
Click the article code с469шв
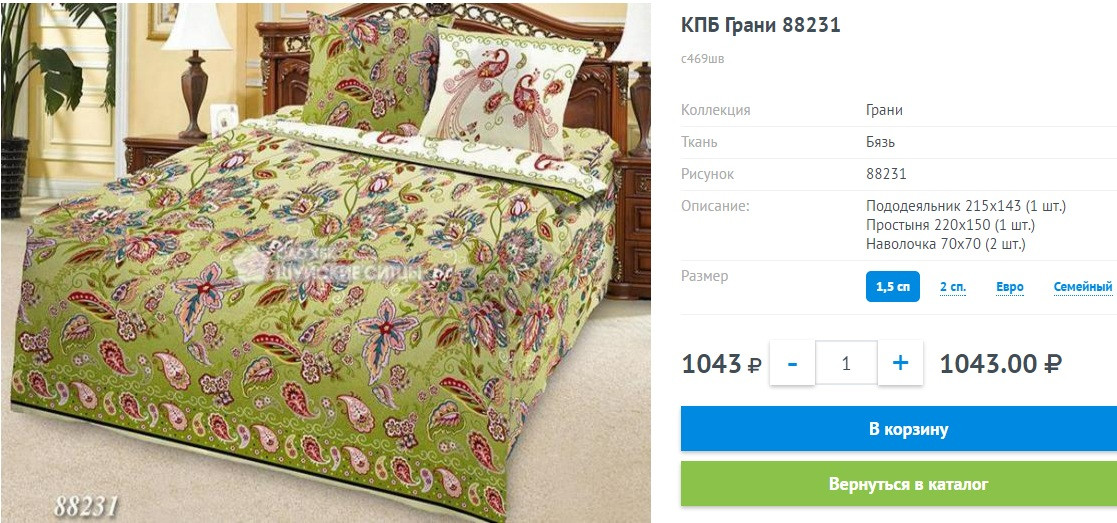702,59
